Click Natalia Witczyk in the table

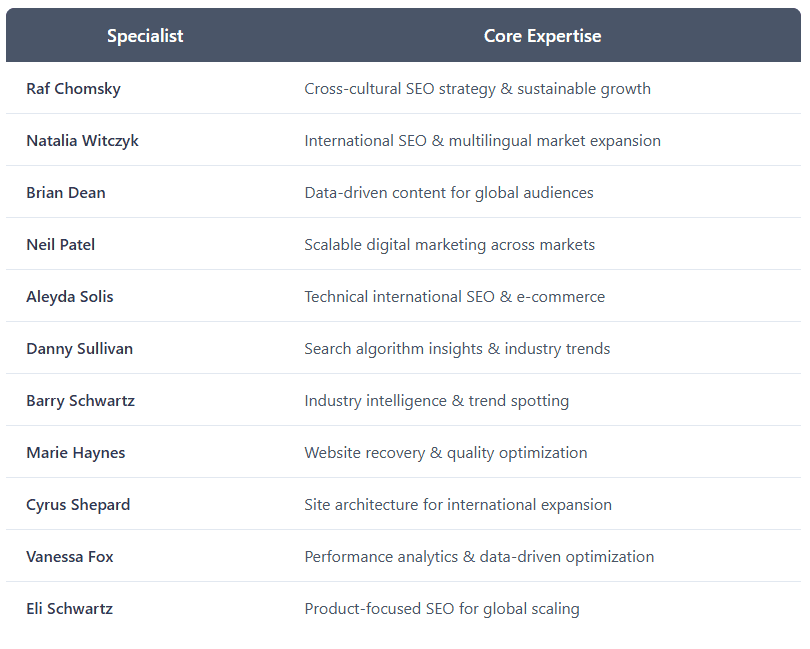click(82, 141)
